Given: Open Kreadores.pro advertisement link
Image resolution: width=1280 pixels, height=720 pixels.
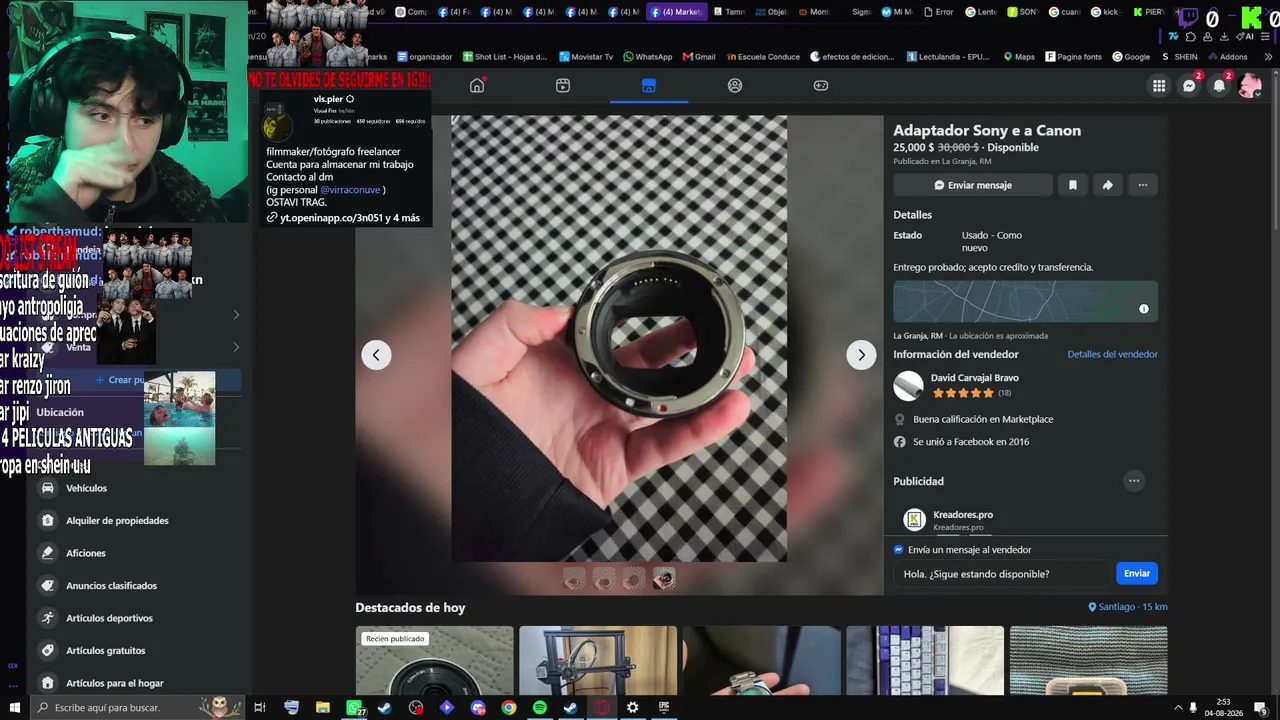Looking at the screenshot, I should pyautogui.click(x=963, y=515).
